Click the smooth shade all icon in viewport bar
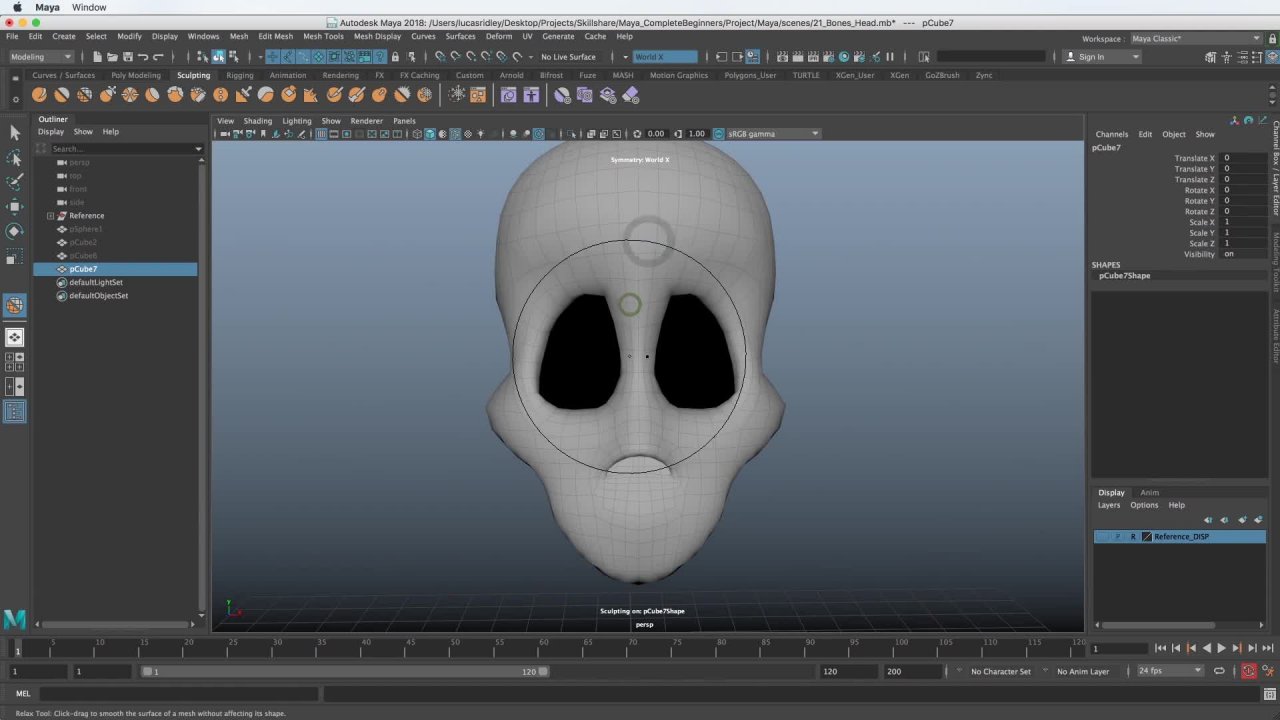This screenshot has width=1280, height=720. pyautogui.click(x=430, y=133)
